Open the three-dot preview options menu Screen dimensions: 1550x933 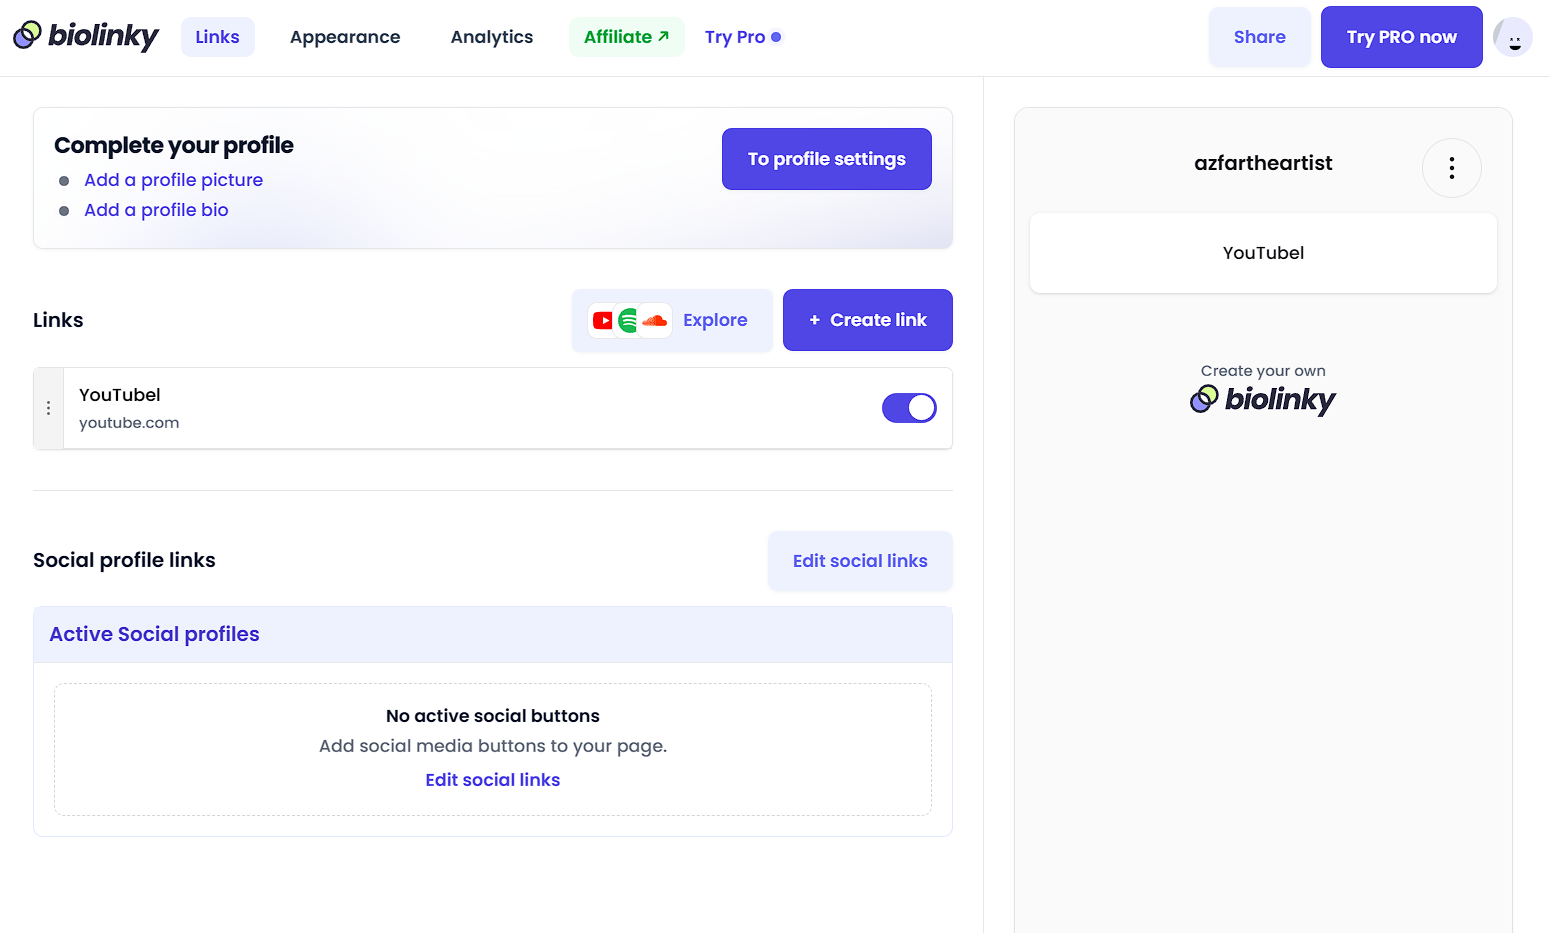point(1451,168)
